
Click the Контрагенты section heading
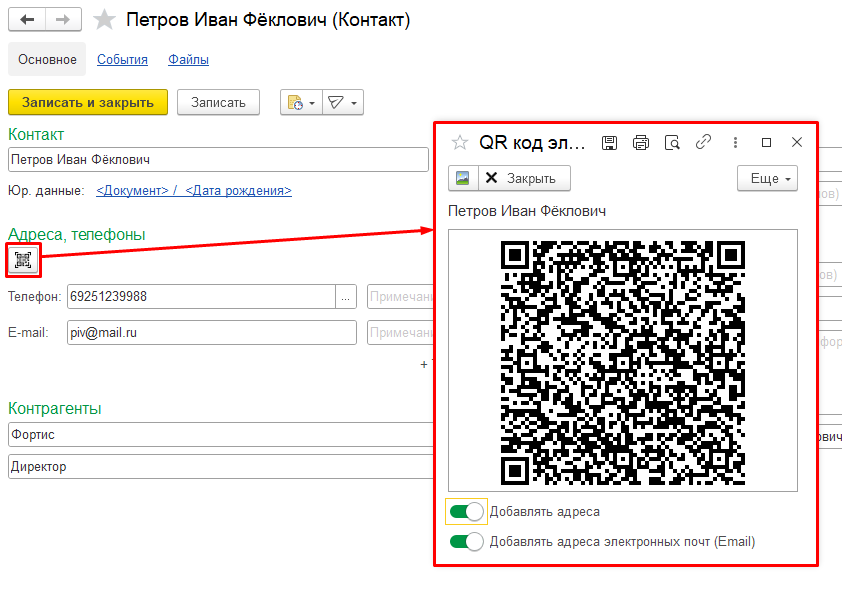[55, 408]
